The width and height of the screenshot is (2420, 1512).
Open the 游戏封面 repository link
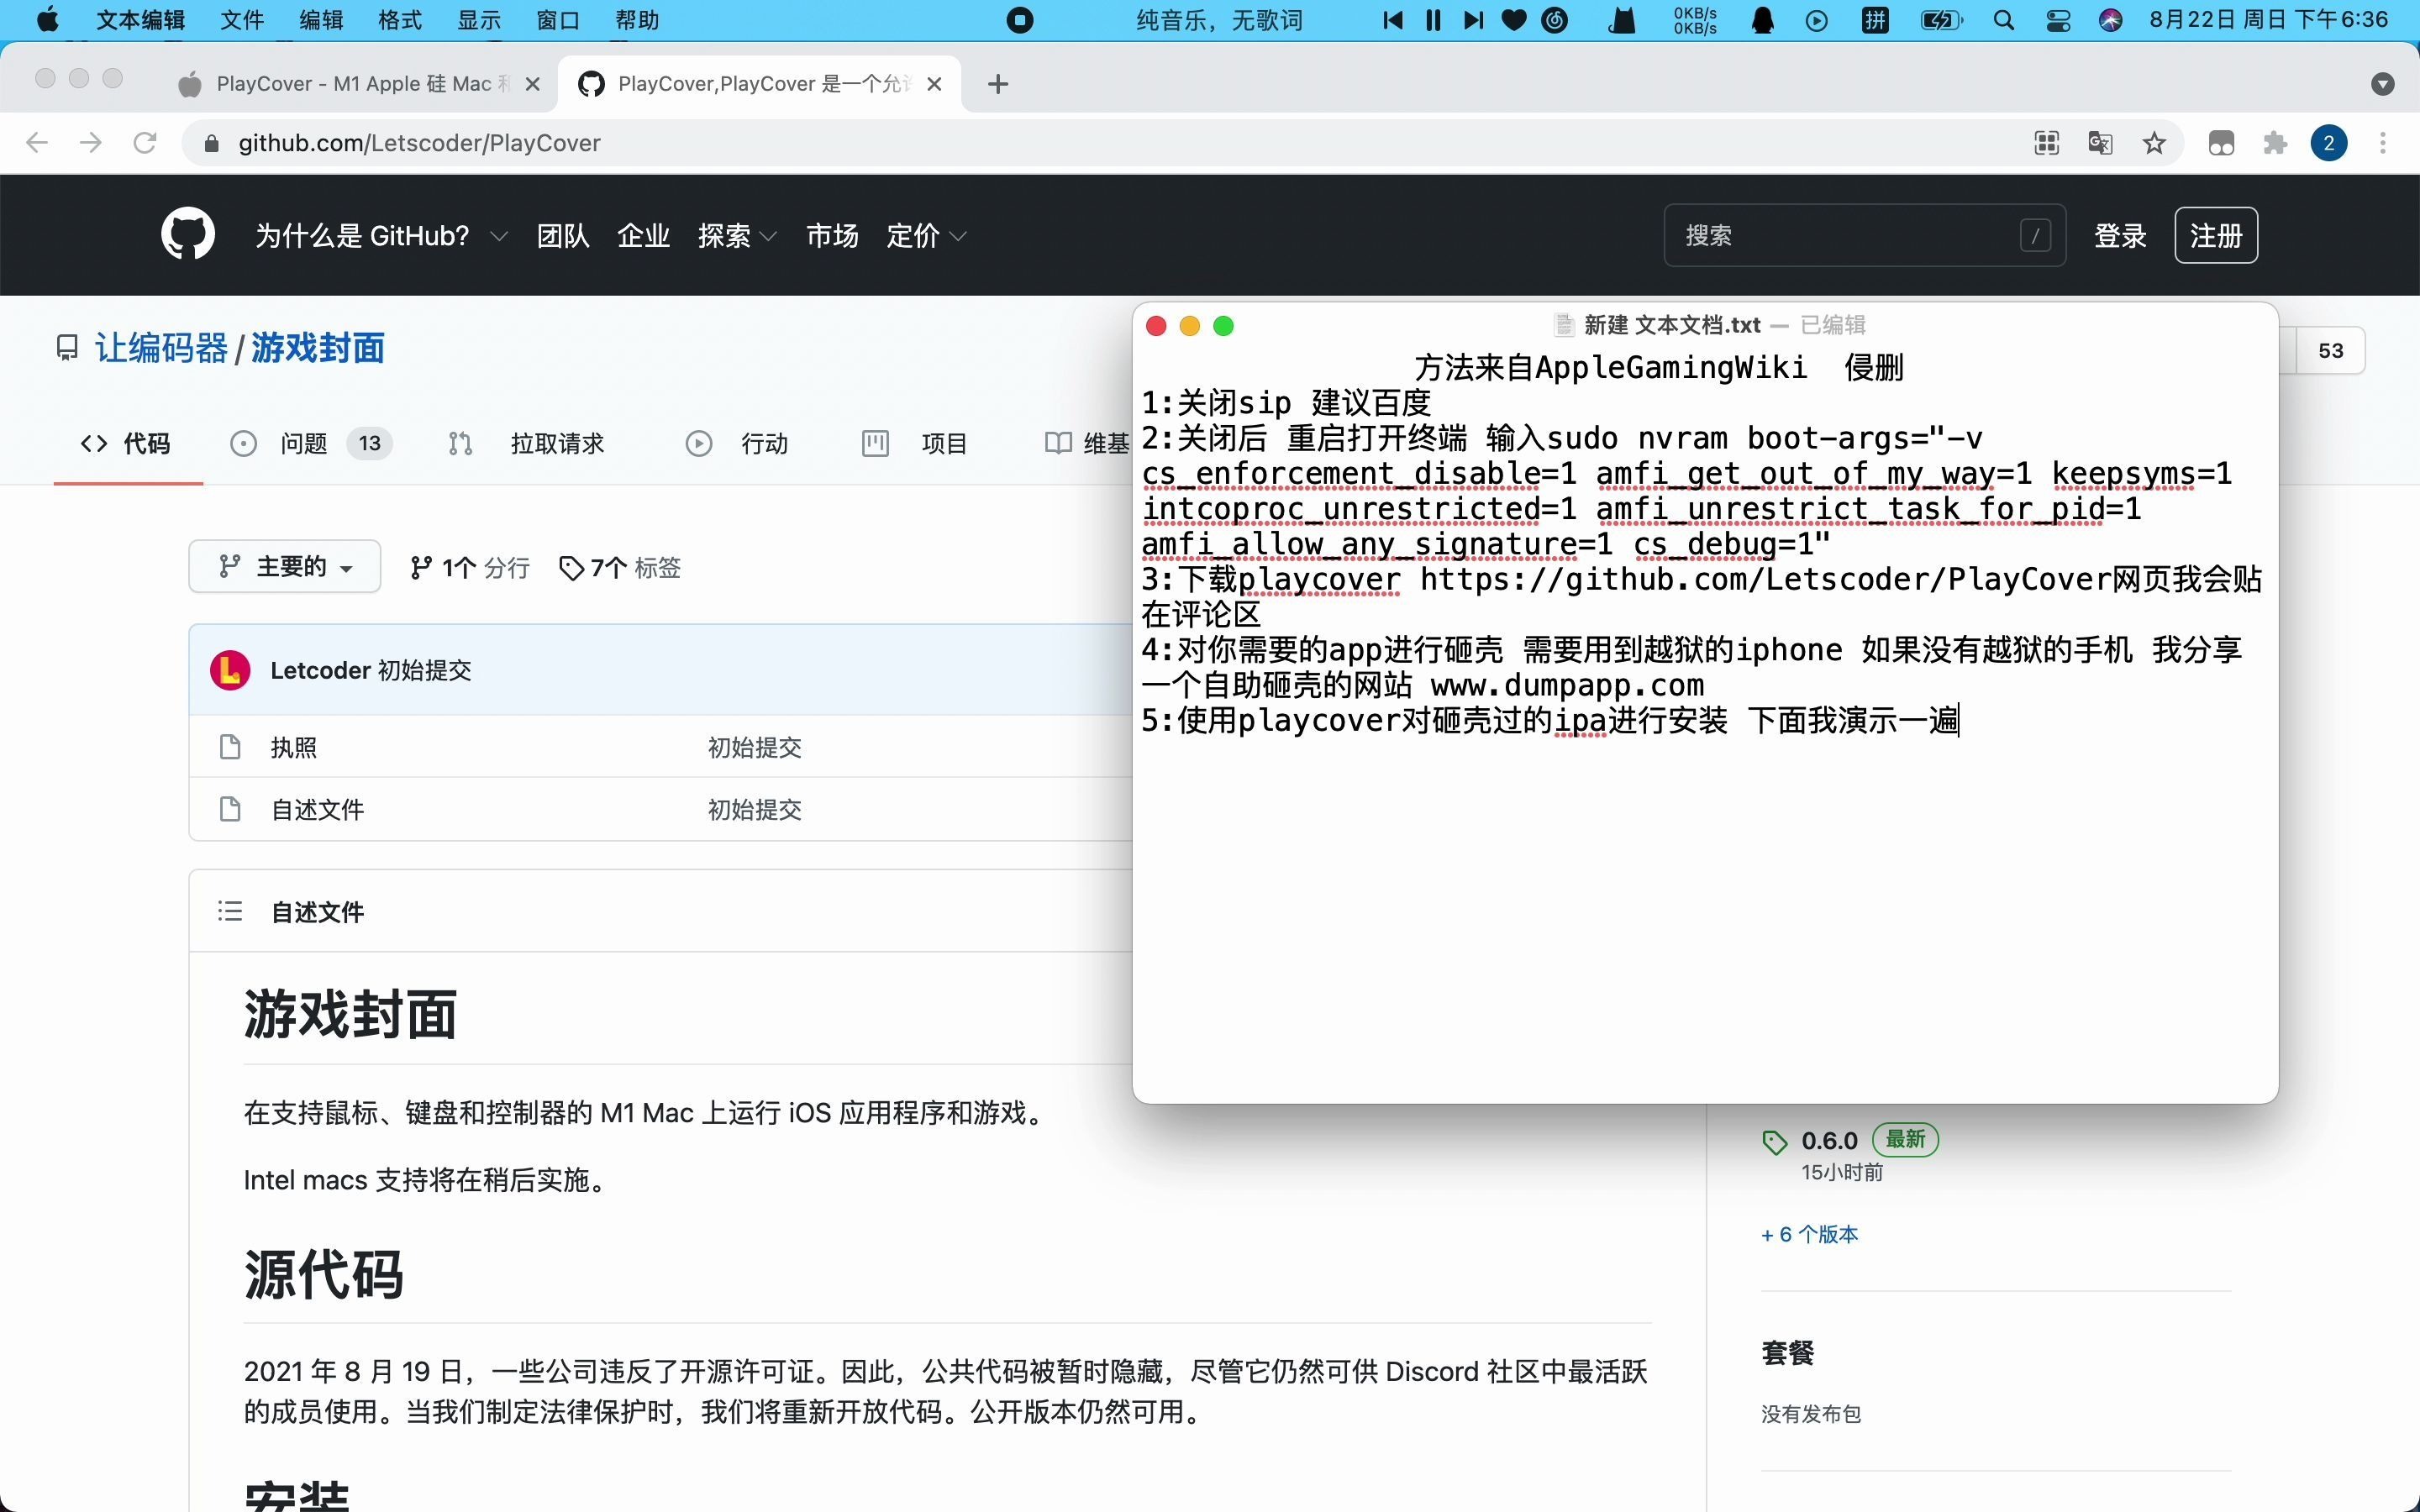[318, 348]
